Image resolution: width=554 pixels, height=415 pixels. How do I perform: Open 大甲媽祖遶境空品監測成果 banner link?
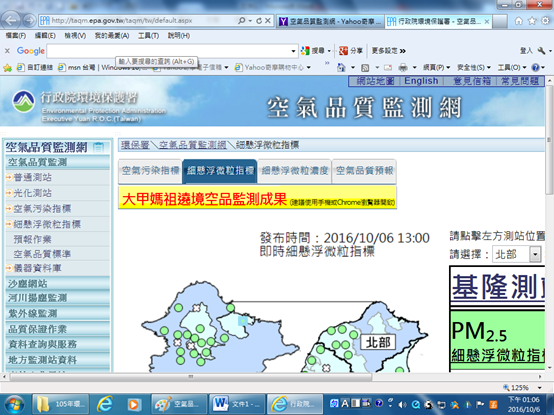205,200
